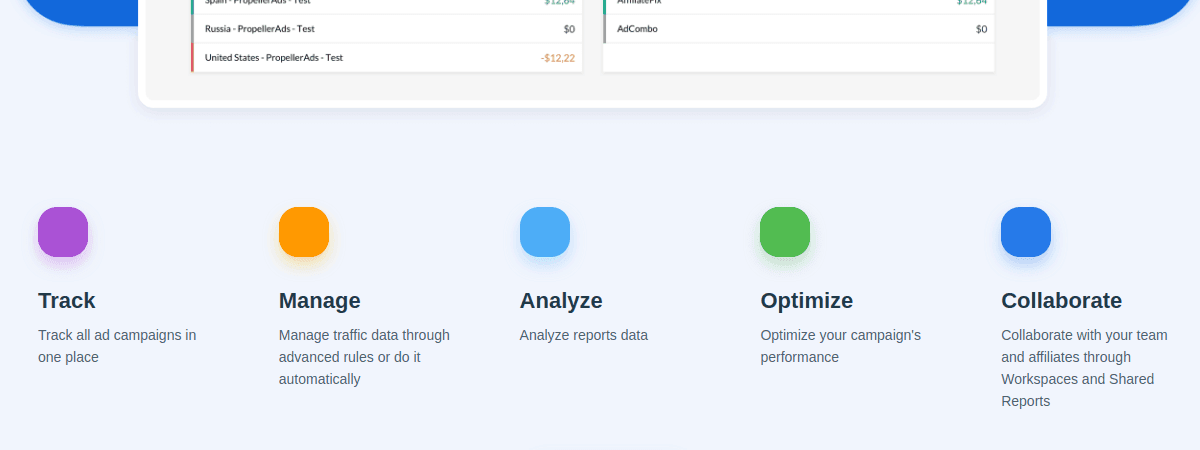
Task: Click "Collaborate with your team" description paragraph
Action: (1084, 368)
